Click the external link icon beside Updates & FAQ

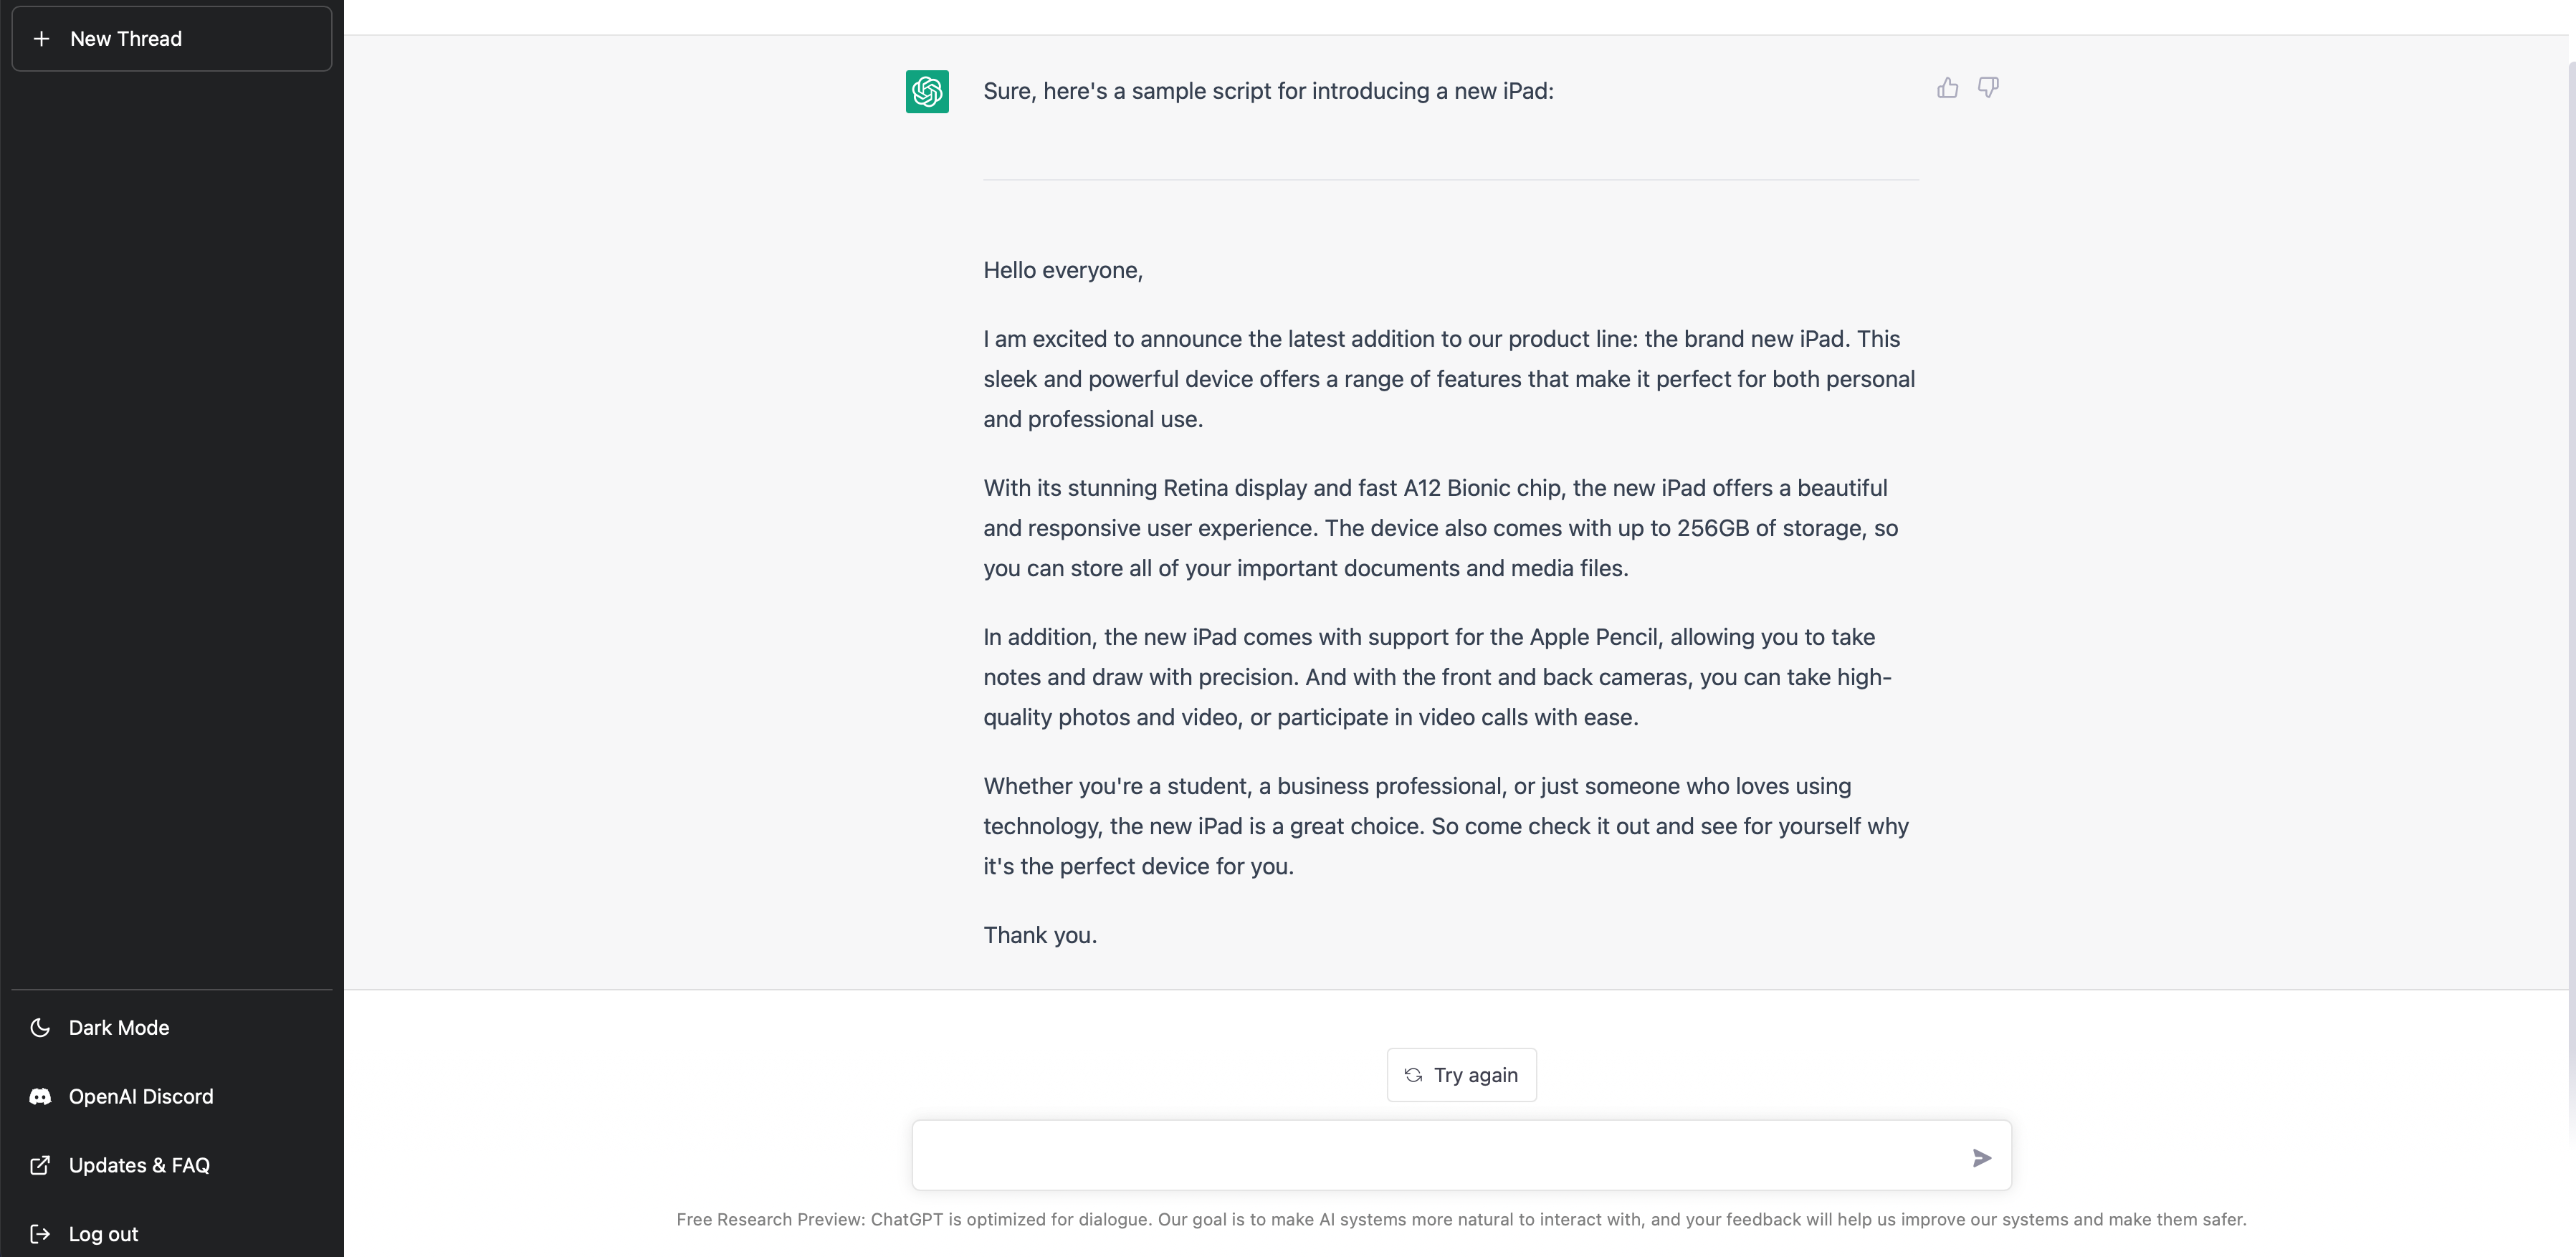click(x=40, y=1165)
